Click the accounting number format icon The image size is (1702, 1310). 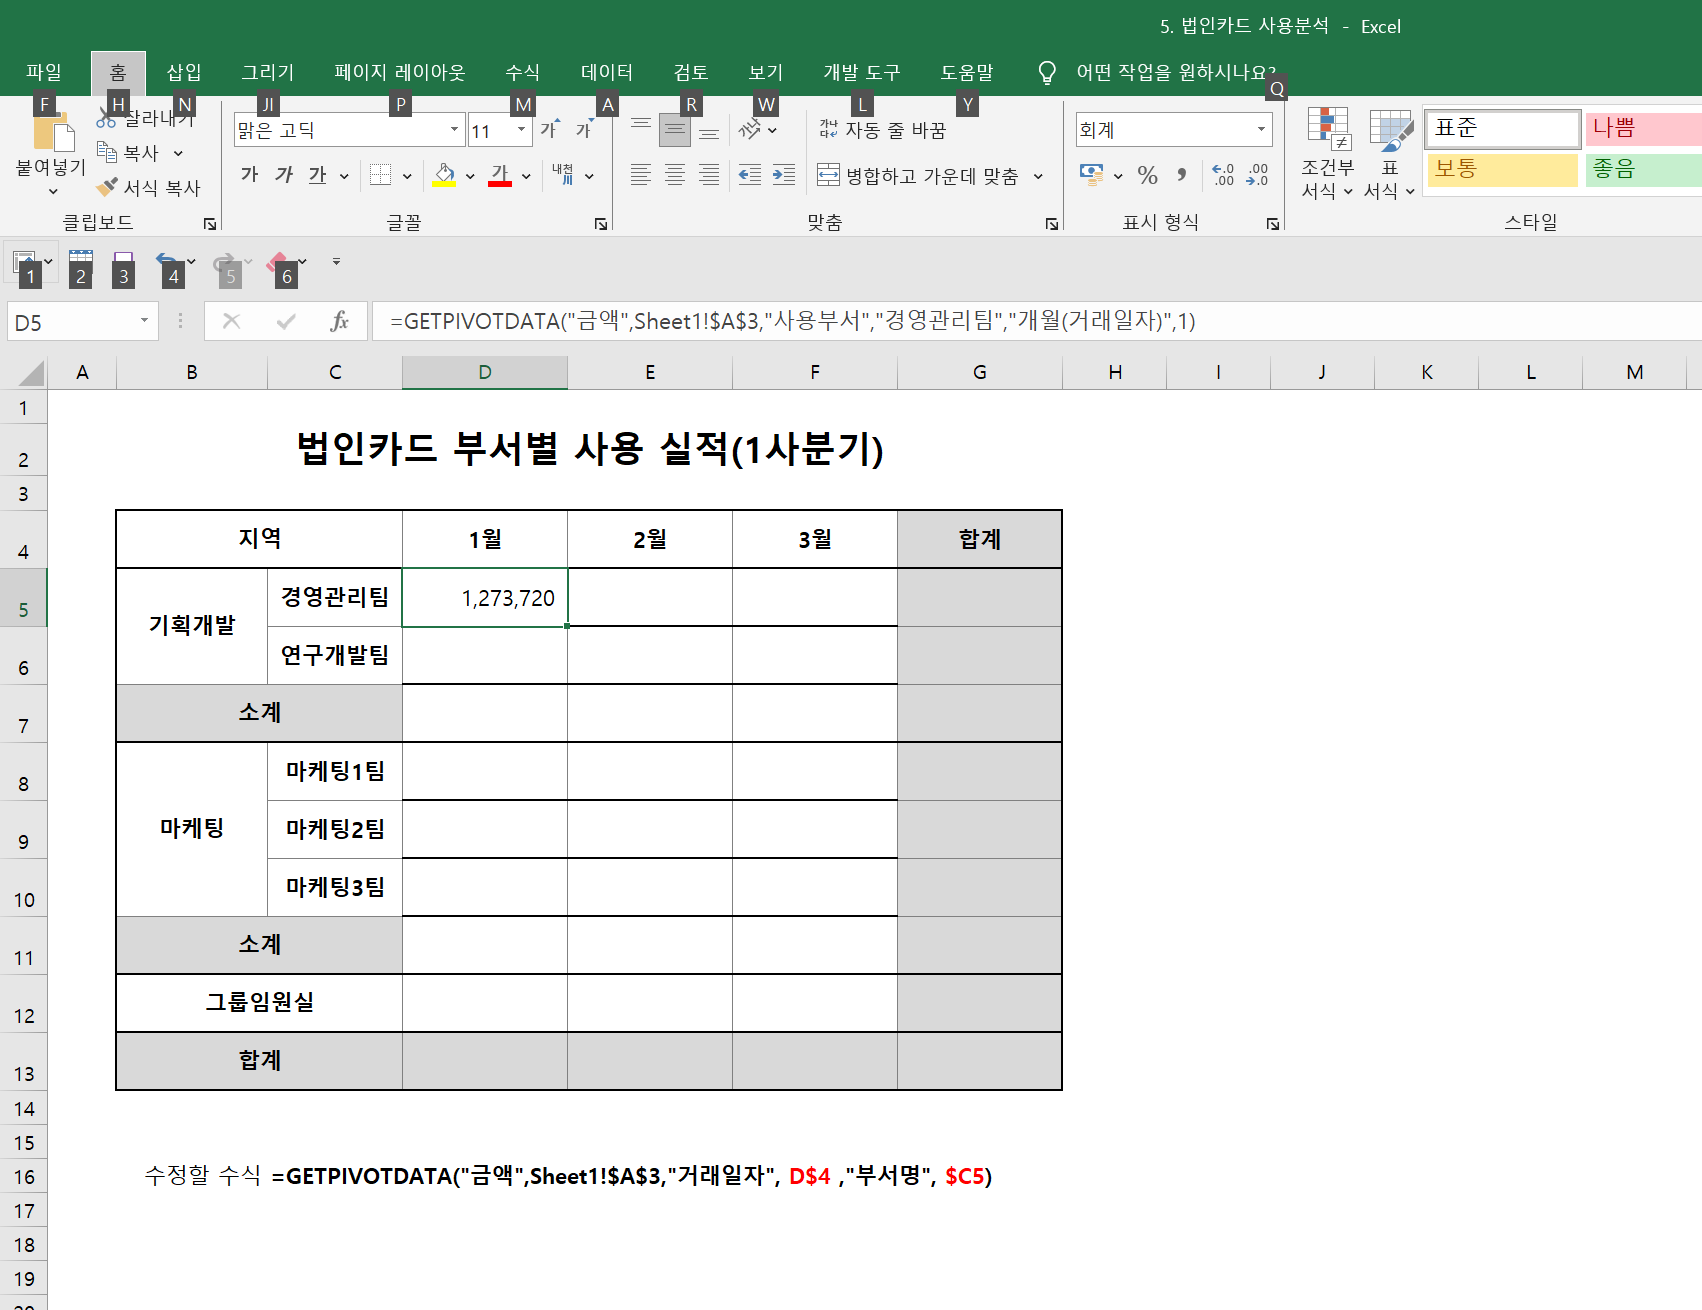tap(1091, 175)
